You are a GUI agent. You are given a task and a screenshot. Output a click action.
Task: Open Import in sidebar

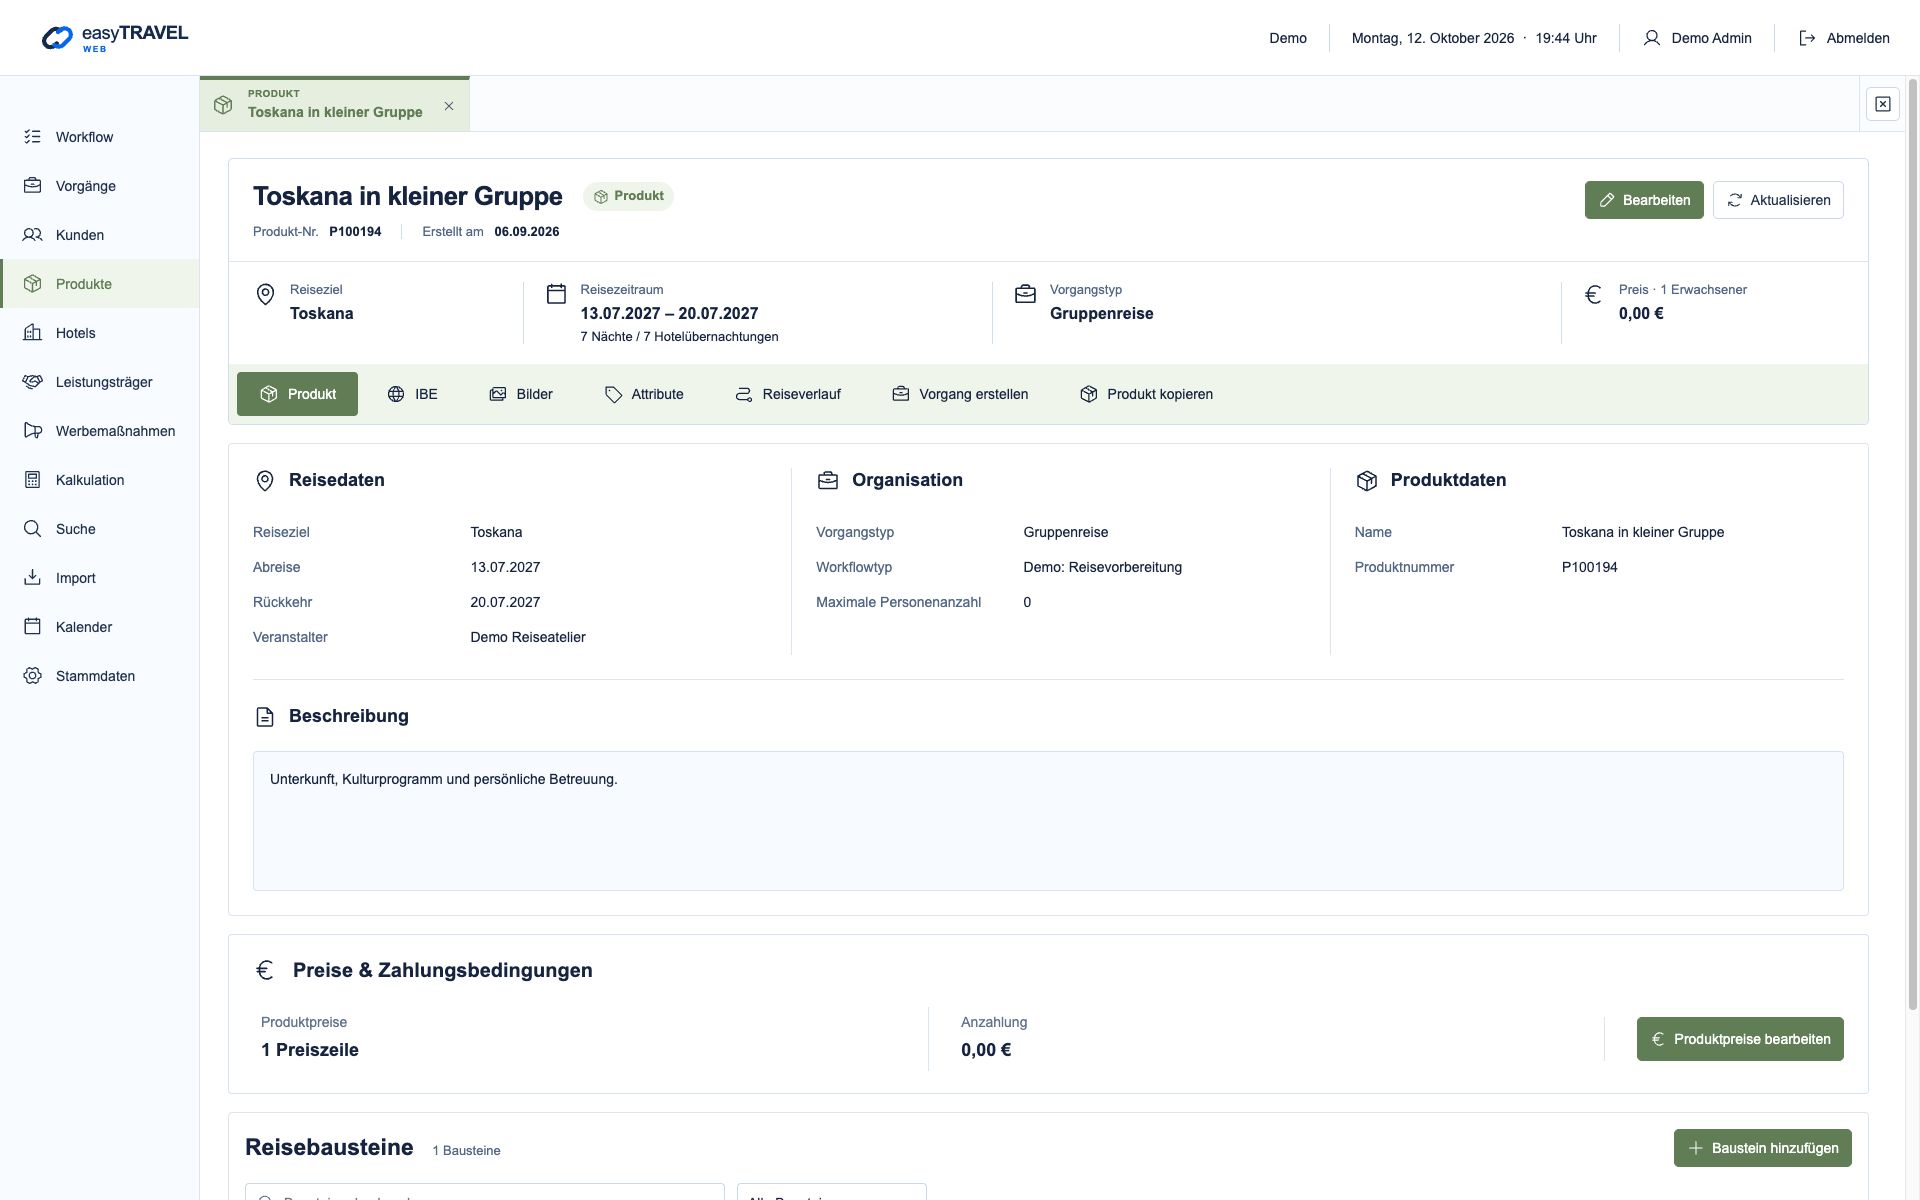[x=99, y=578]
